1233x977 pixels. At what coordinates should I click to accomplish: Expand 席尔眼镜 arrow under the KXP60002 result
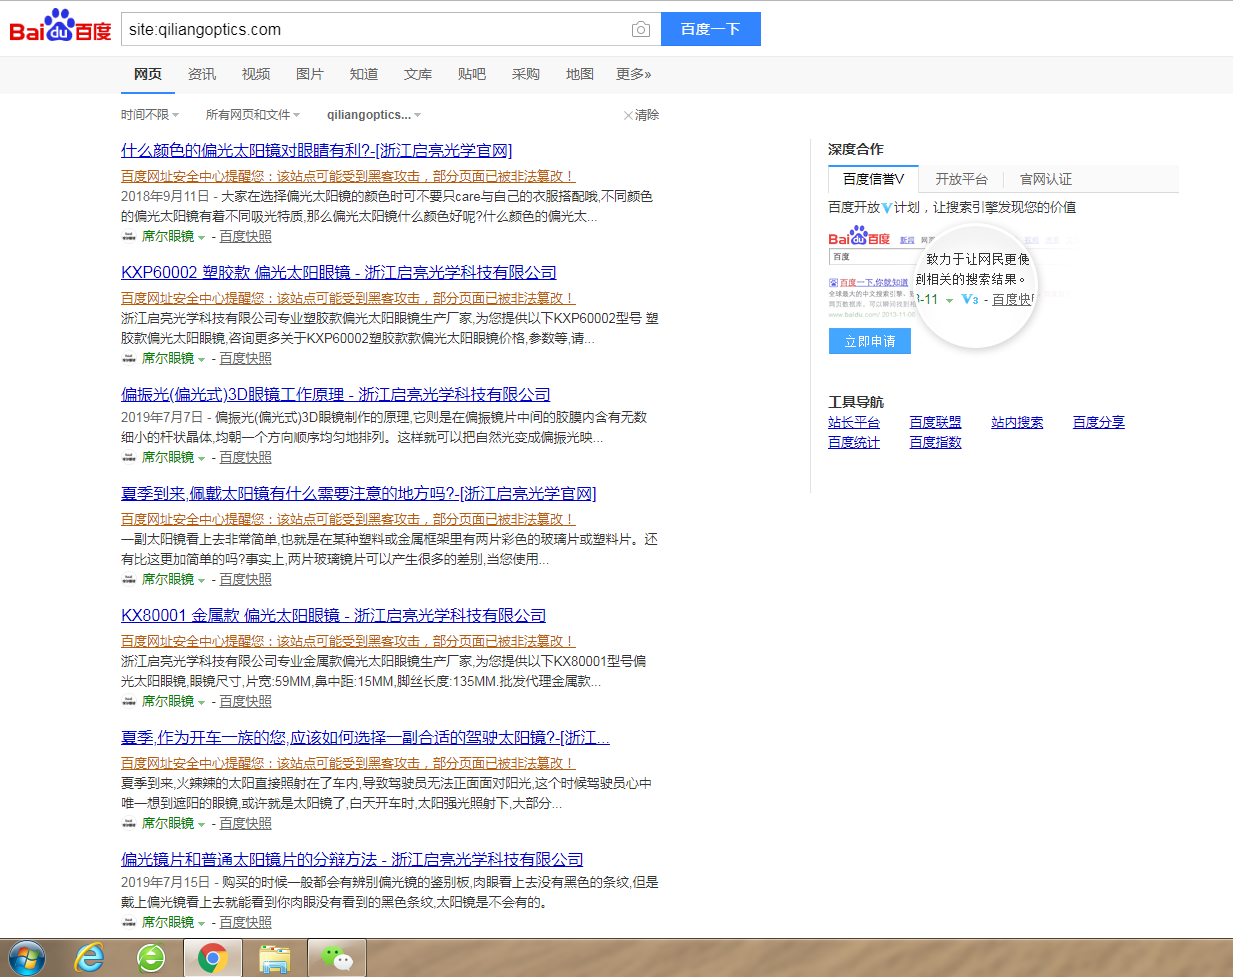[x=201, y=360]
